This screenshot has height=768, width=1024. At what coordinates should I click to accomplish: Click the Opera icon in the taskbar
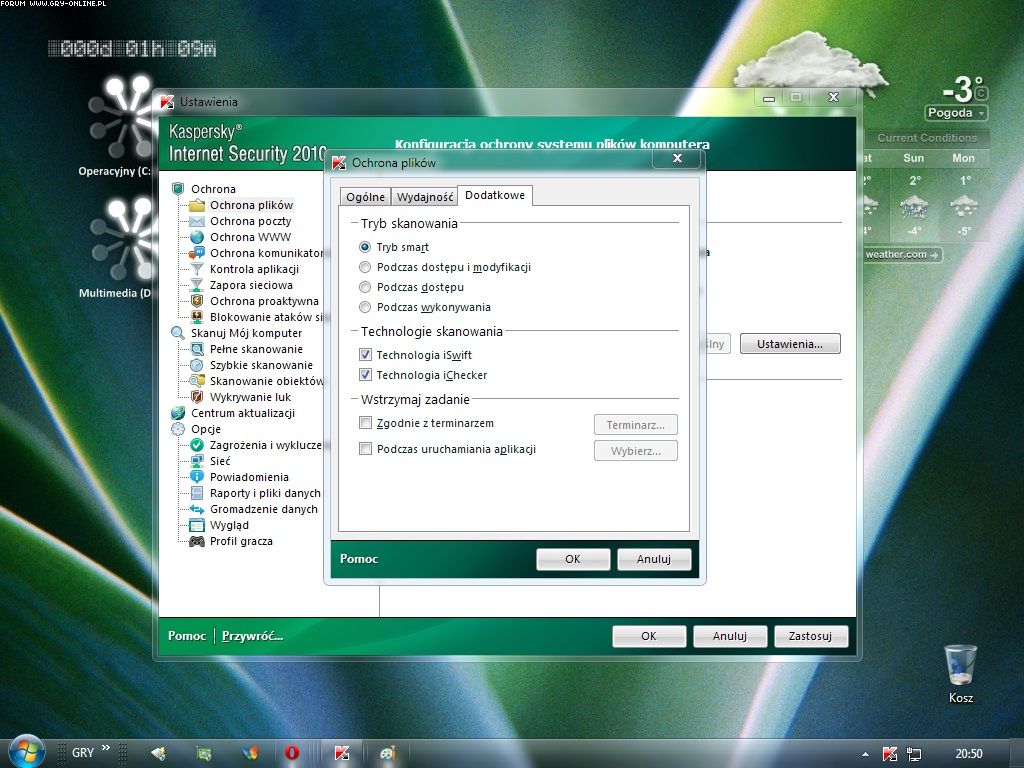coord(292,753)
